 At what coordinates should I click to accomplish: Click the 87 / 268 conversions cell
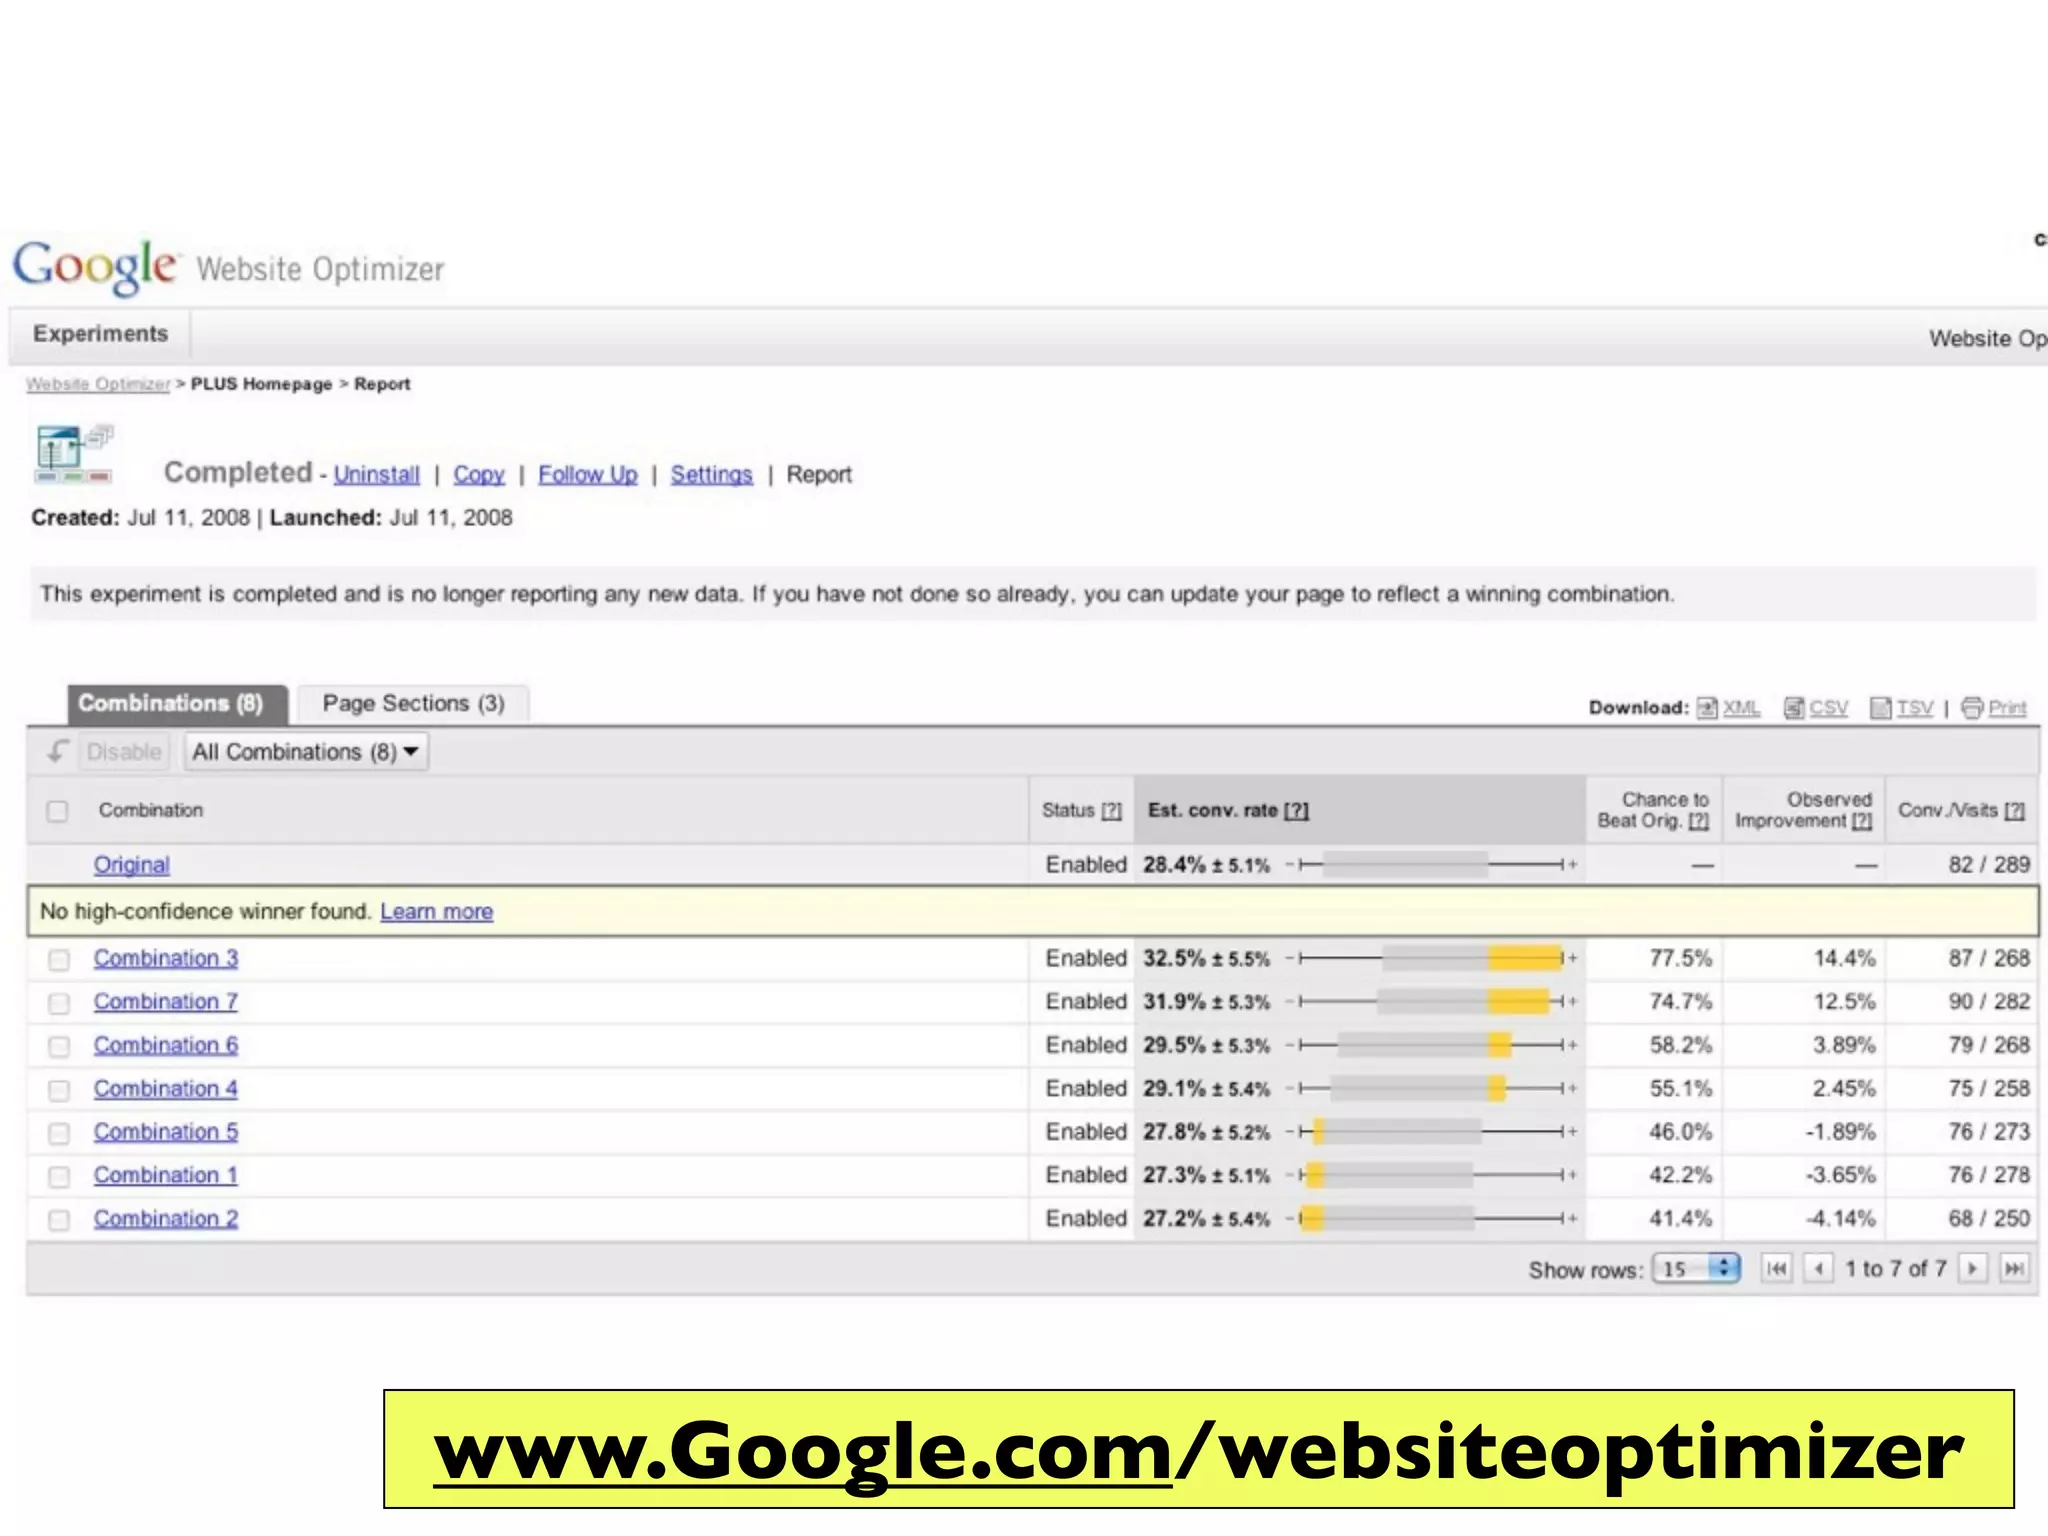(1988, 958)
